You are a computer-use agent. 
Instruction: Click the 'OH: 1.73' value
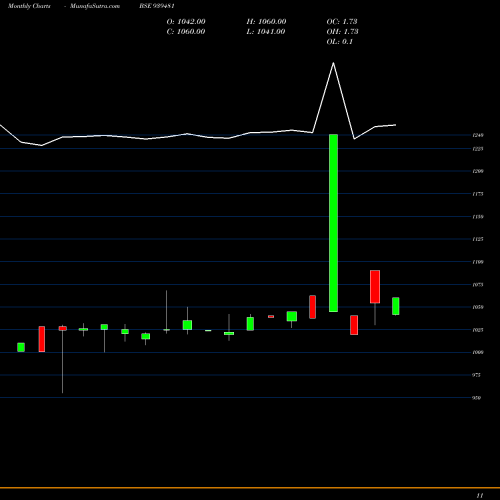coord(343,32)
